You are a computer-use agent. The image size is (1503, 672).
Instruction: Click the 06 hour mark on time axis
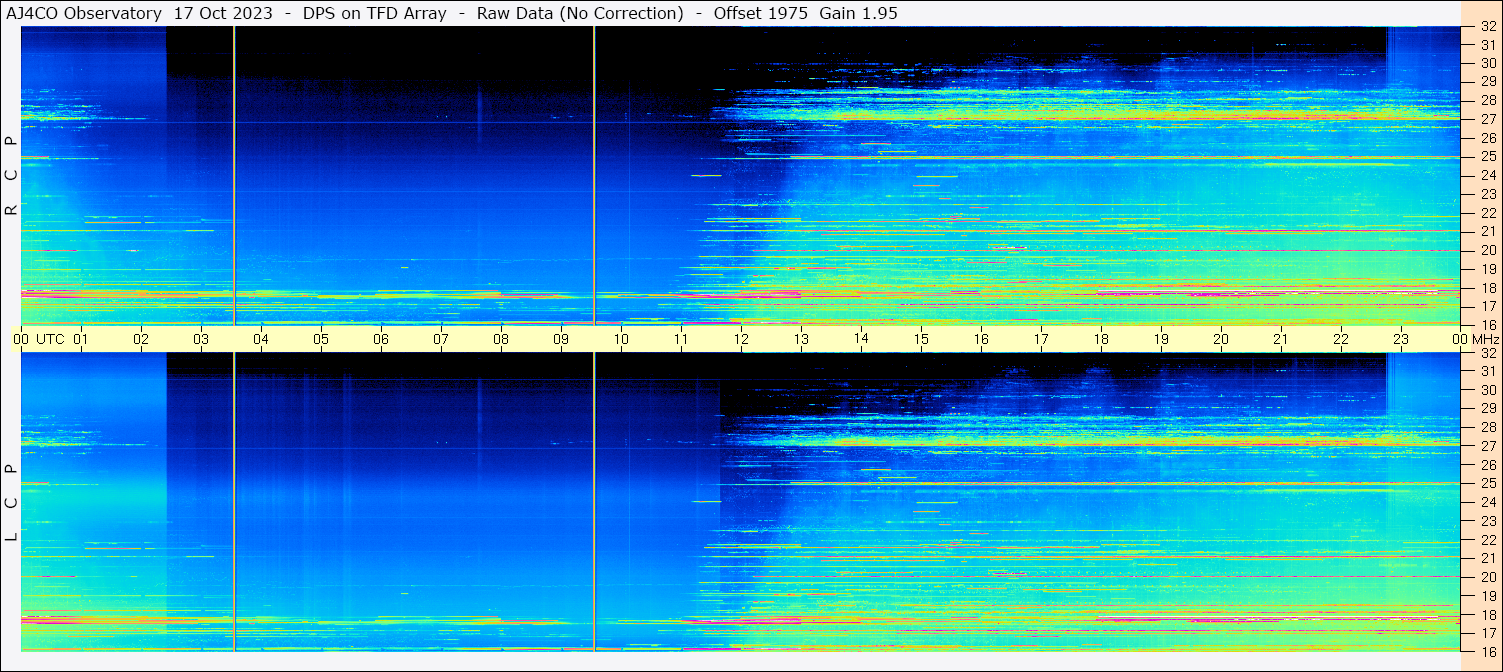pyautogui.click(x=381, y=339)
